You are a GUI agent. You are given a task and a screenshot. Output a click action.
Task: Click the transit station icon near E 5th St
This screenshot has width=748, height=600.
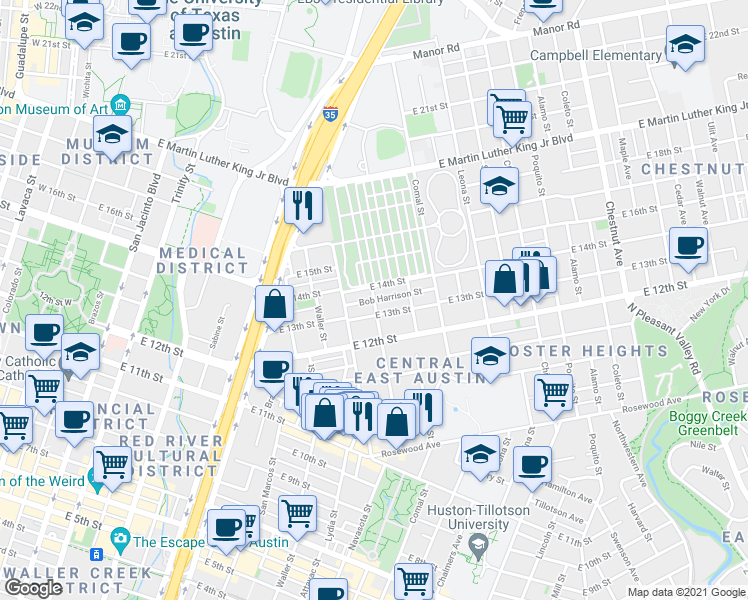[96, 554]
